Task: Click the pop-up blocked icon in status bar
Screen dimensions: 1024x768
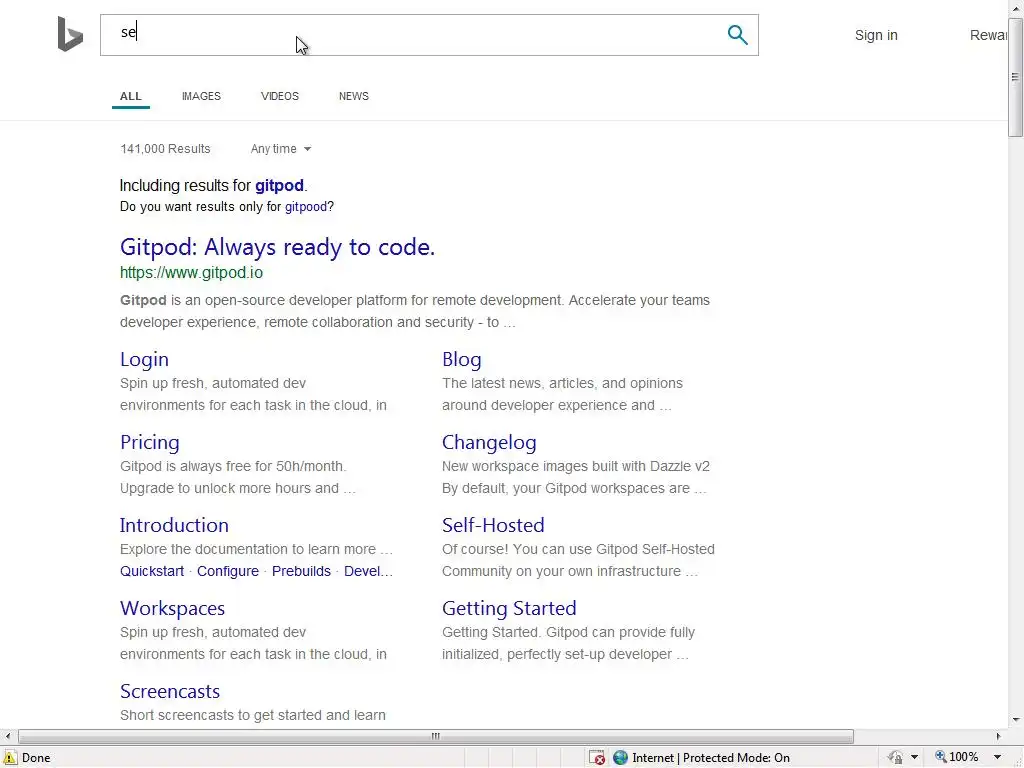Action: (597, 758)
